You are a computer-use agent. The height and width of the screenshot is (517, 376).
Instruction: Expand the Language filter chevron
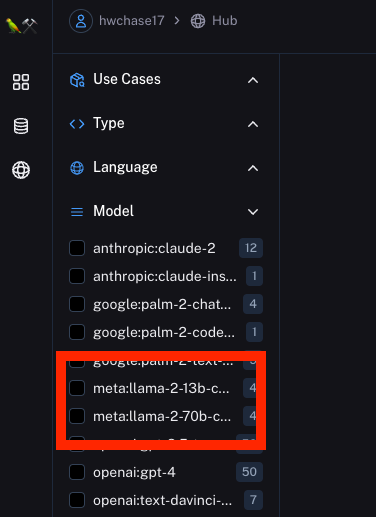tap(253, 168)
